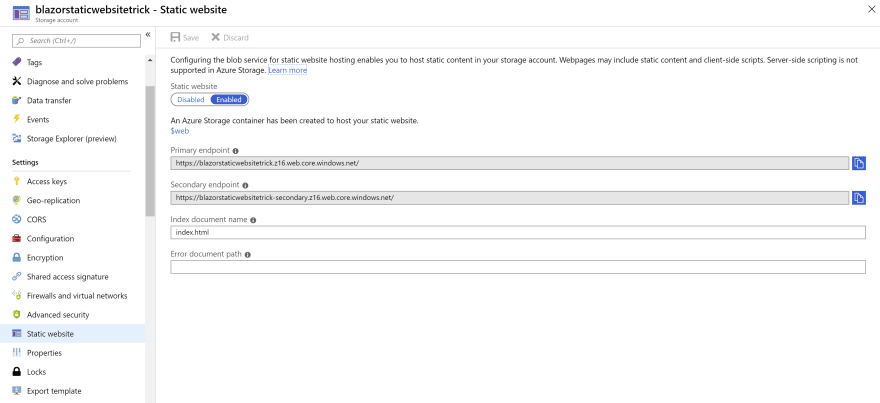Click the Index document name info icon
The image size is (880, 403).
[253, 220]
